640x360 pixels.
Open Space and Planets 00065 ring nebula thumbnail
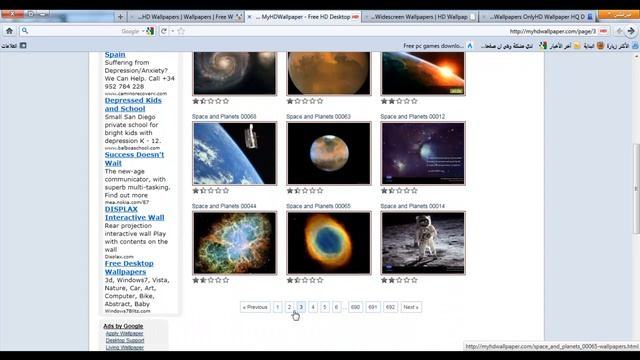pyautogui.click(x=329, y=243)
